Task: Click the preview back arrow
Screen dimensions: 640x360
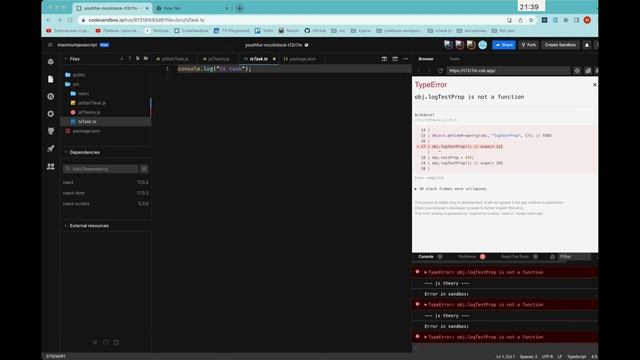Action: tap(419, 71)
